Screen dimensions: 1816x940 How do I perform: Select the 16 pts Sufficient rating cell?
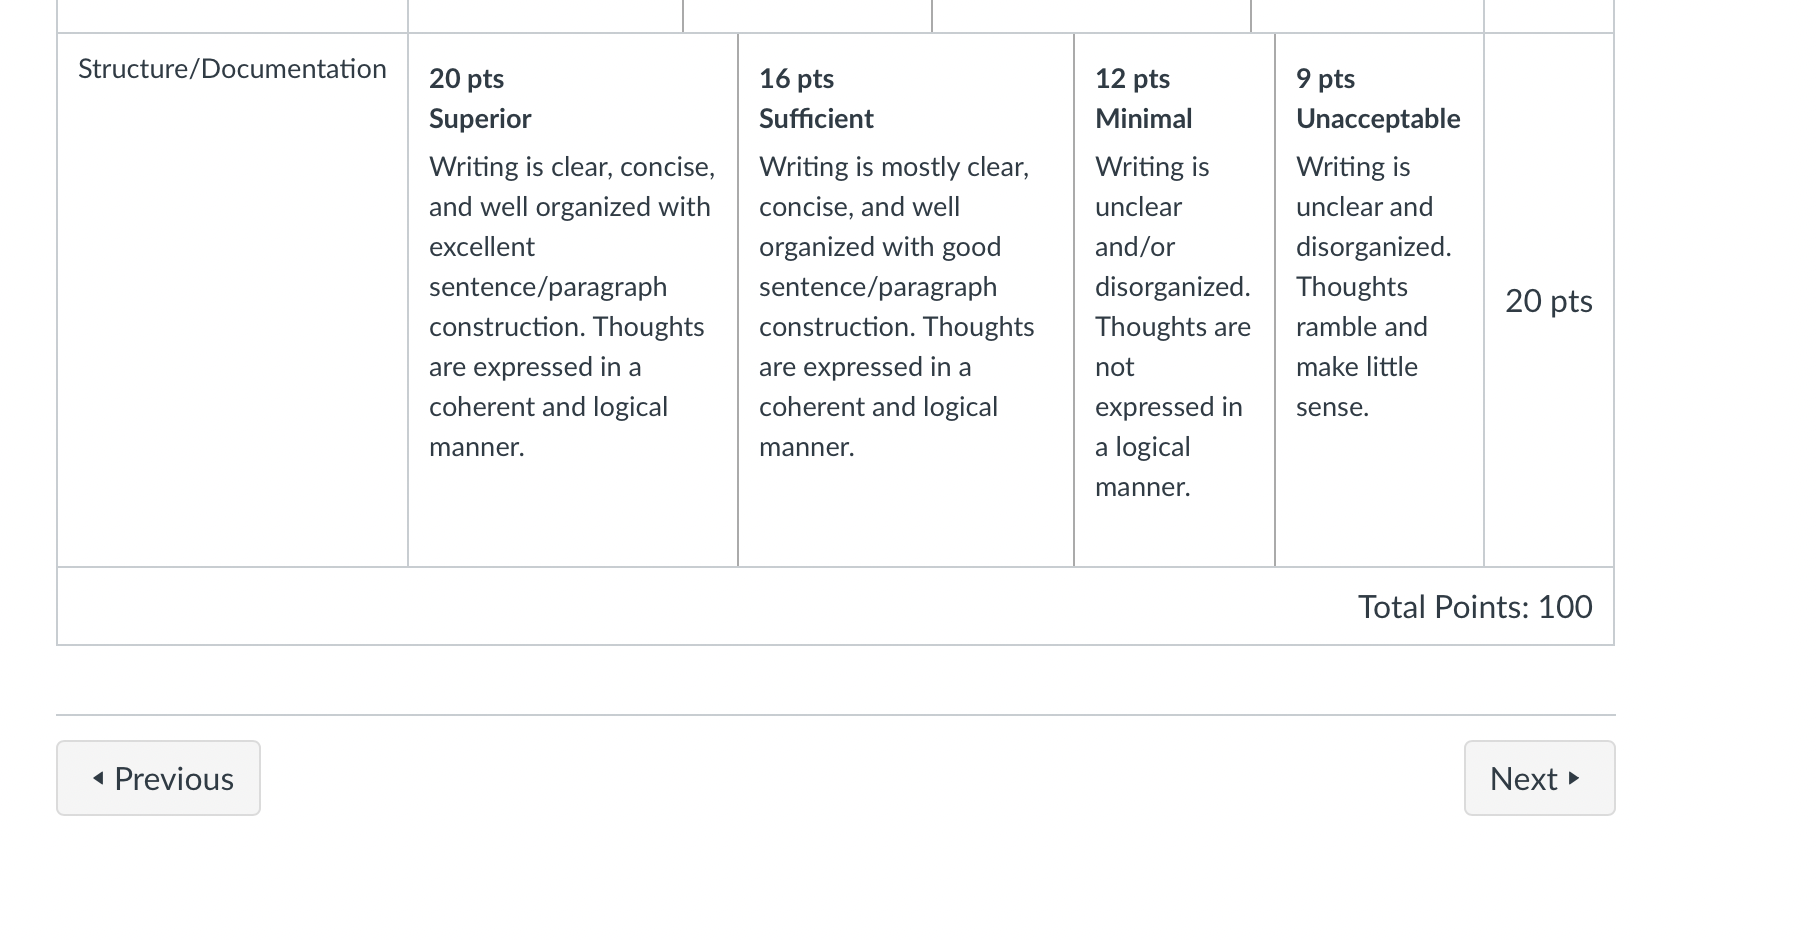point(906,300)
